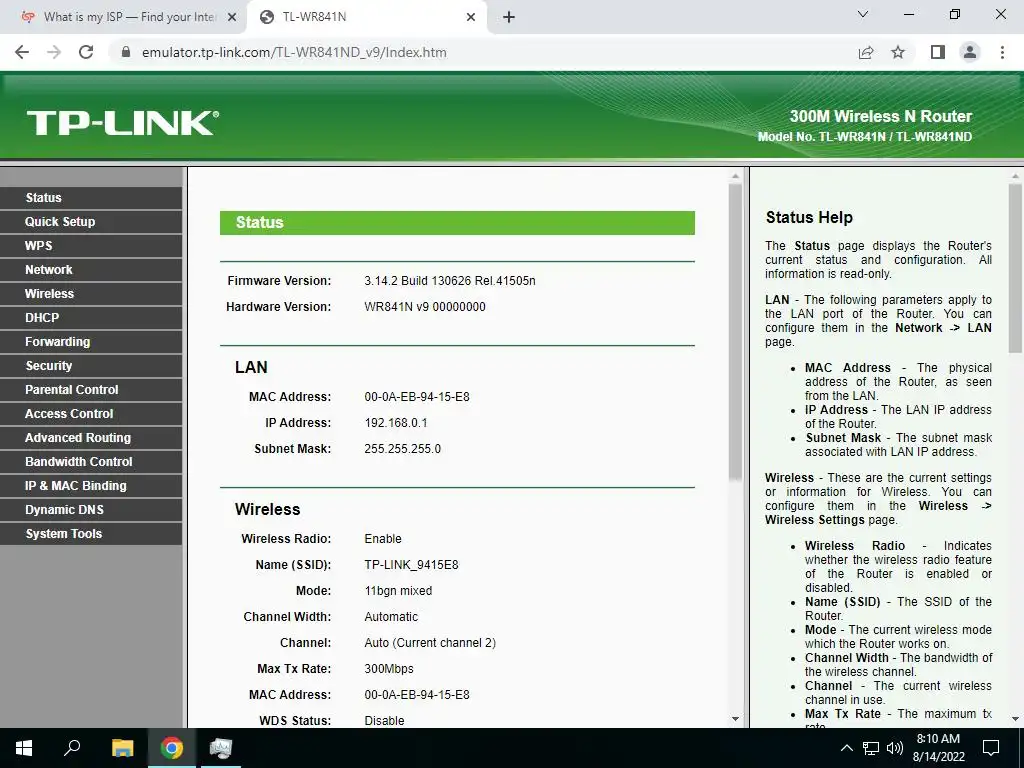The width and height of the screenshot is (1024, 768).
Task: Click hardware version WR841N v9 value
Action: [424, 307]
